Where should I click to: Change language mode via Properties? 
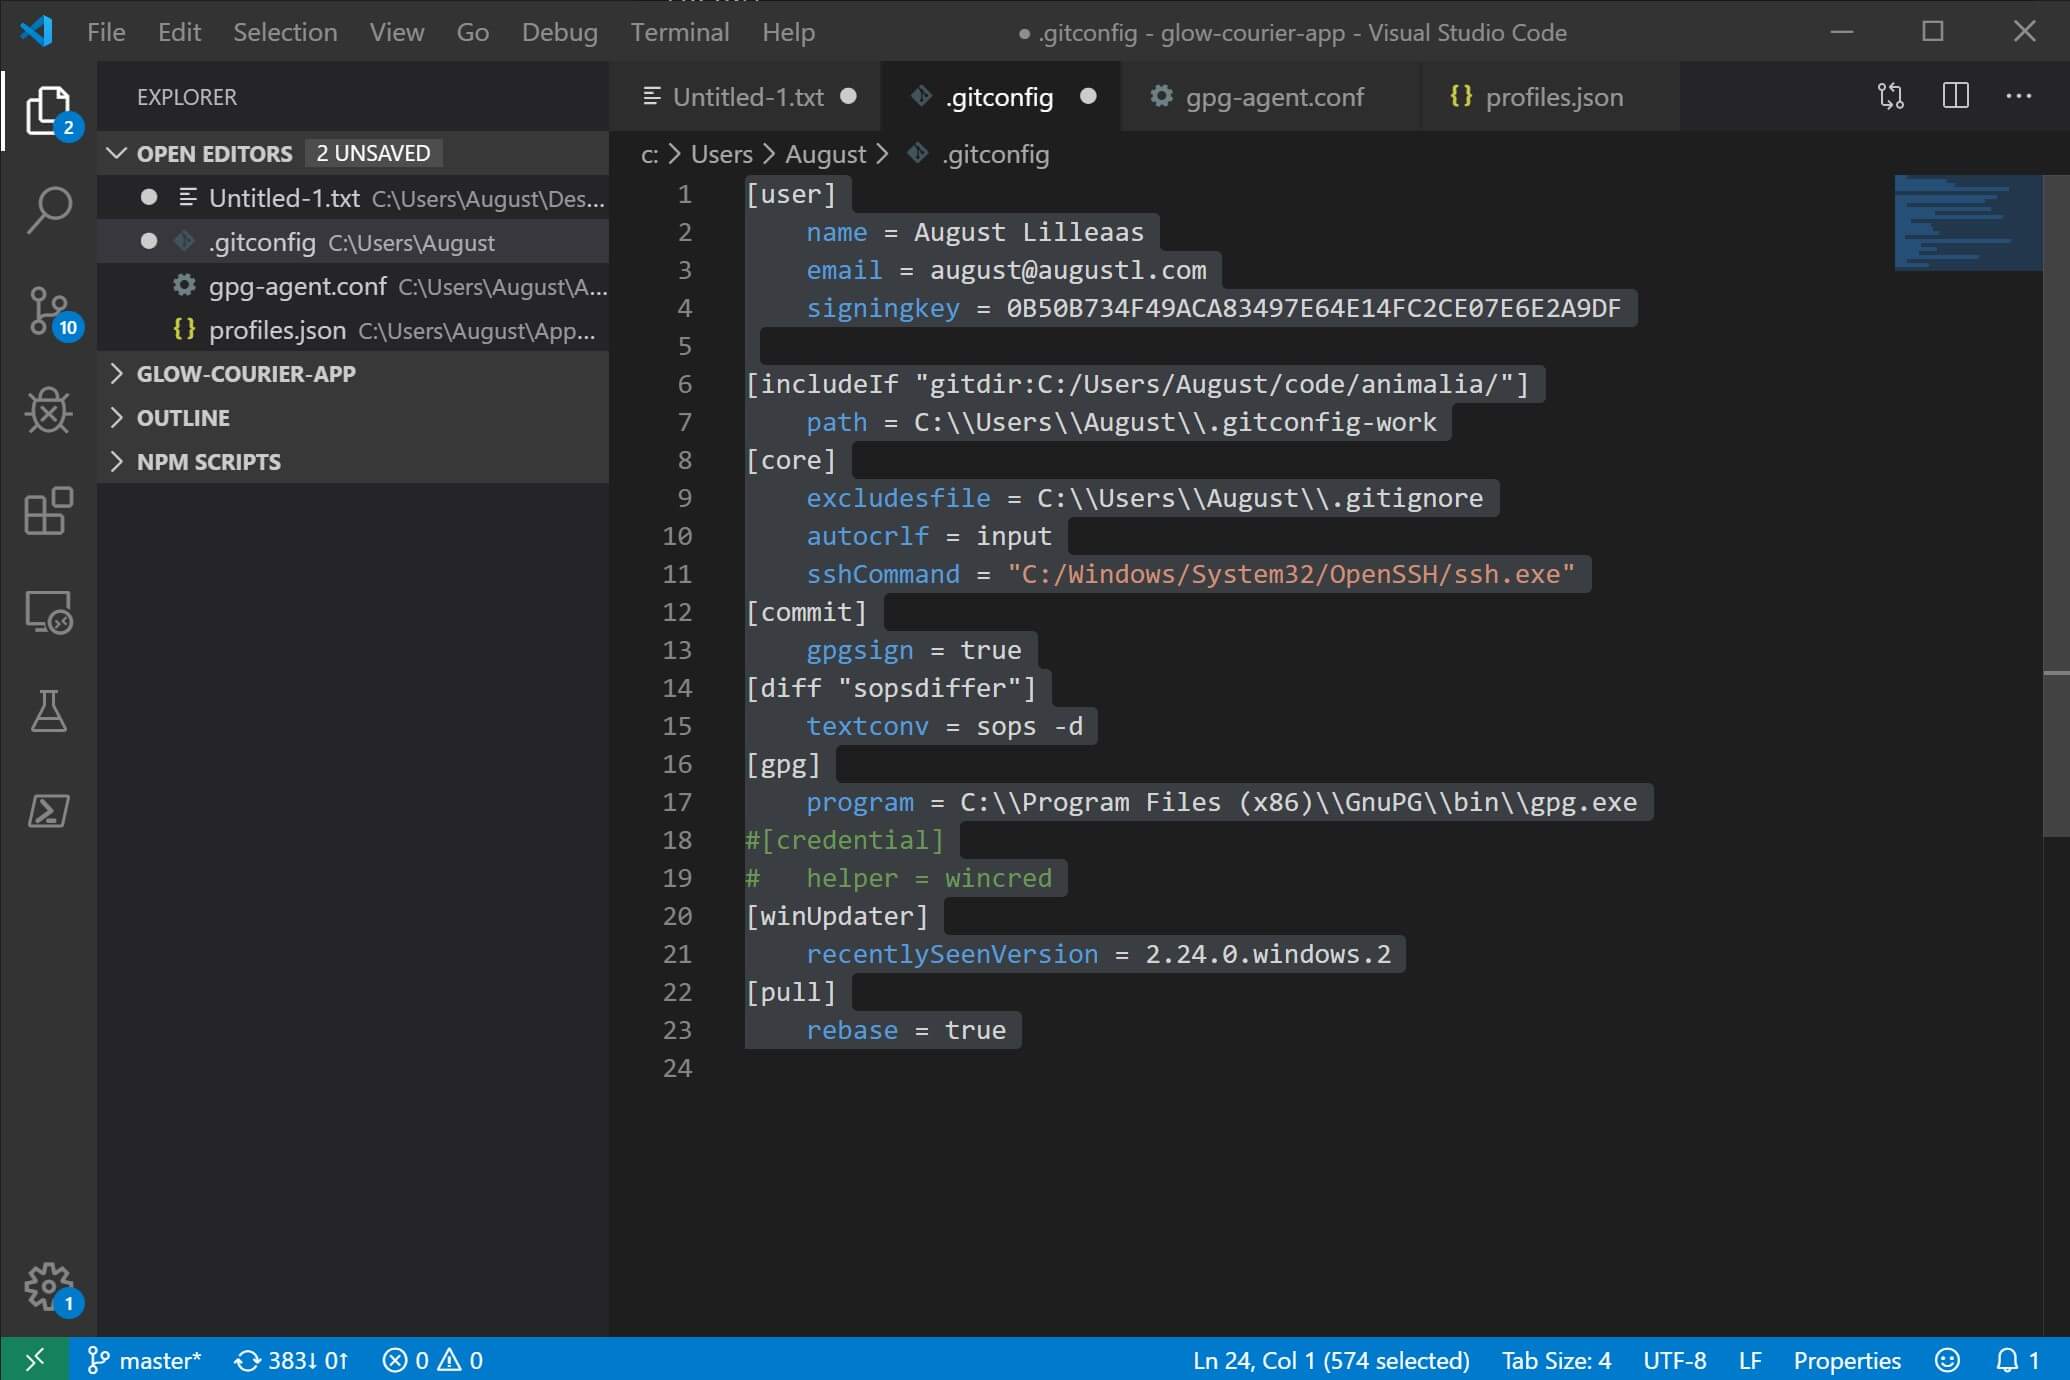coord(1847,1360)
